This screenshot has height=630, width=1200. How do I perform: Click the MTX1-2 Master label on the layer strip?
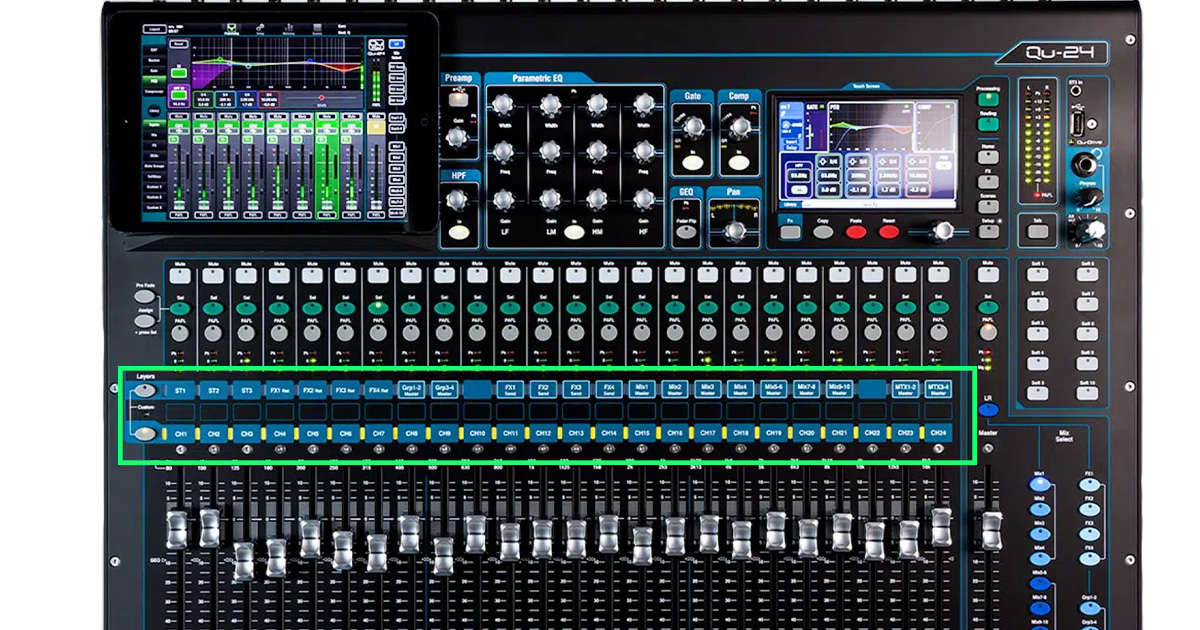click(x=905, y=389)
